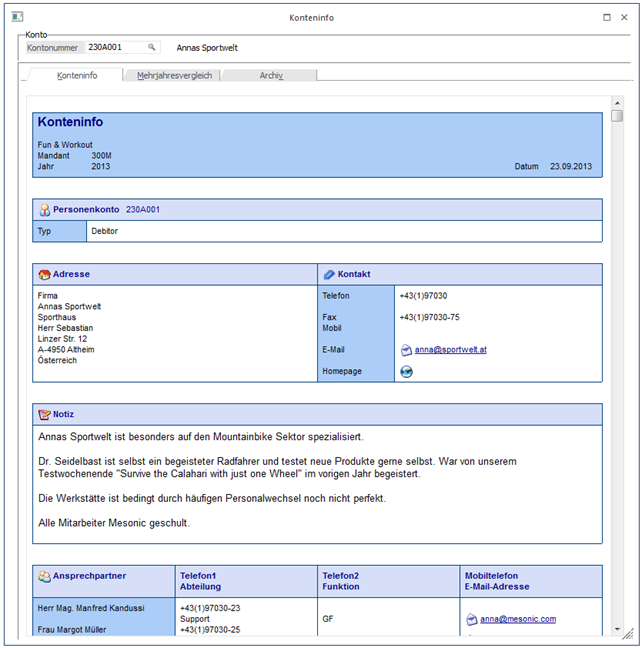This screenshot has height=648, width=642.
Task: Maximize the Konteninfo window
Action: coord(607,17)
